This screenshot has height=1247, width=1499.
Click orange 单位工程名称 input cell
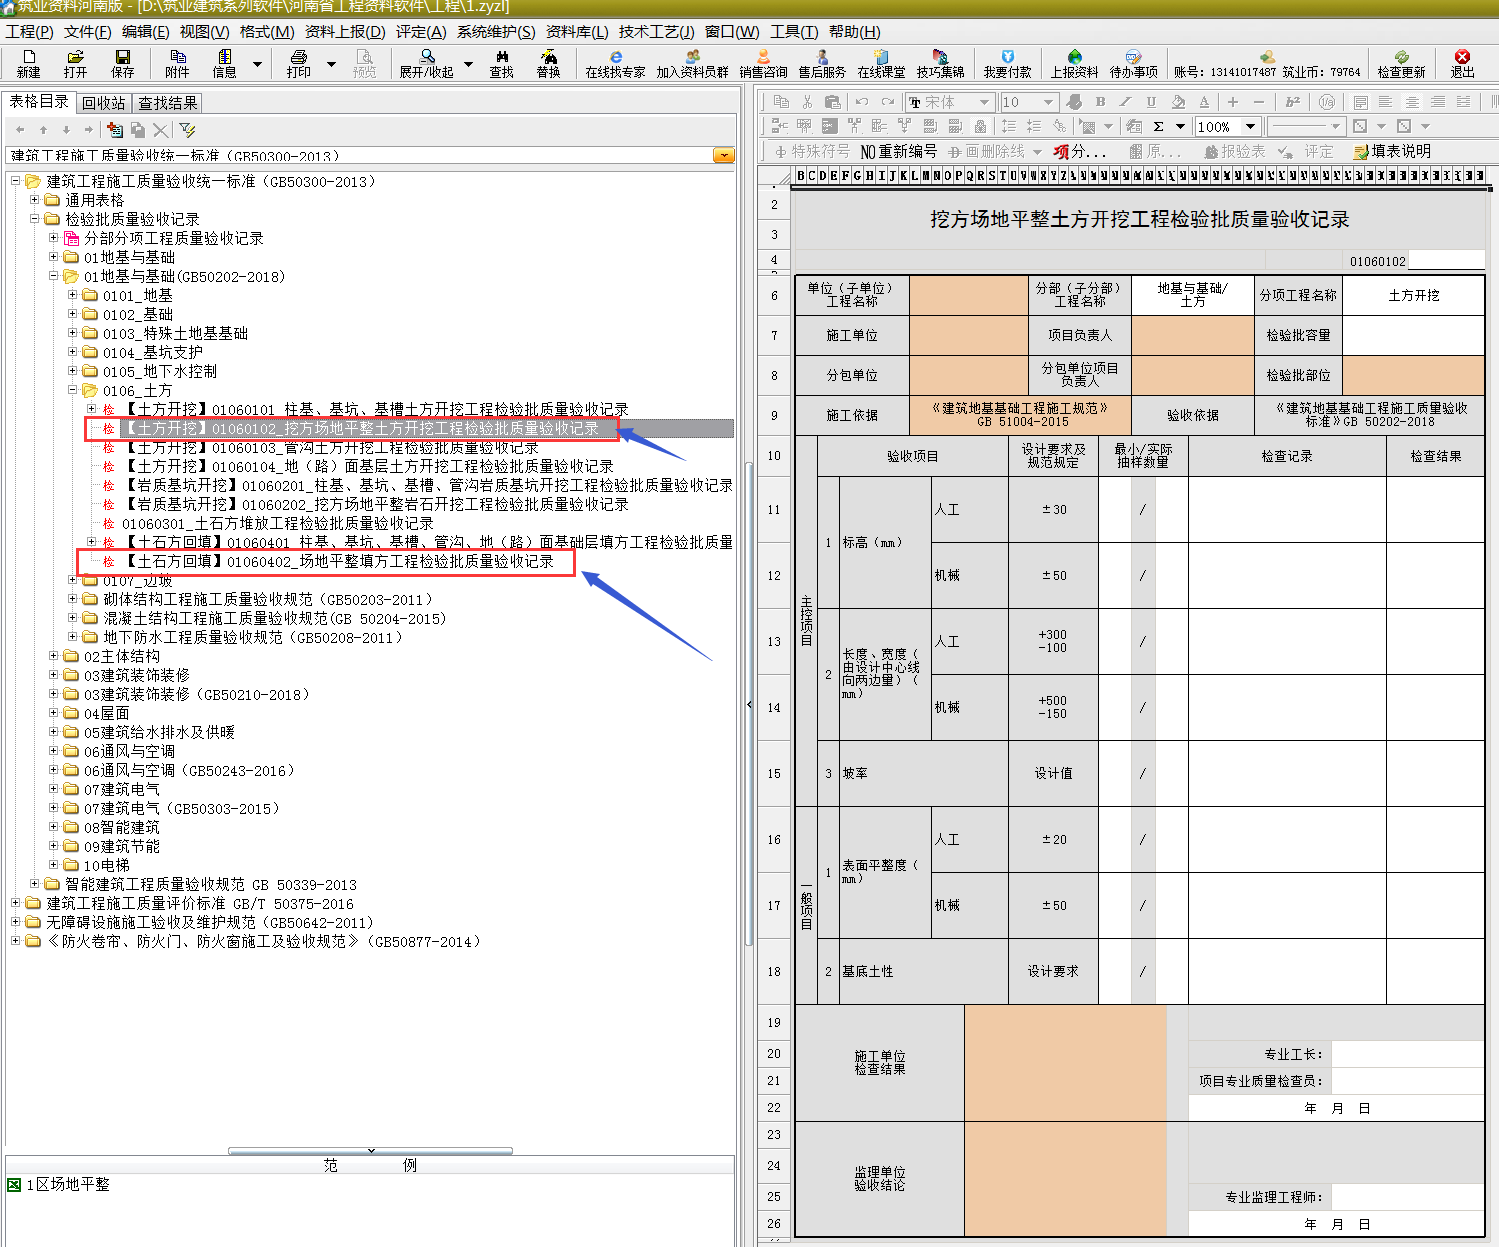[968, 295]
